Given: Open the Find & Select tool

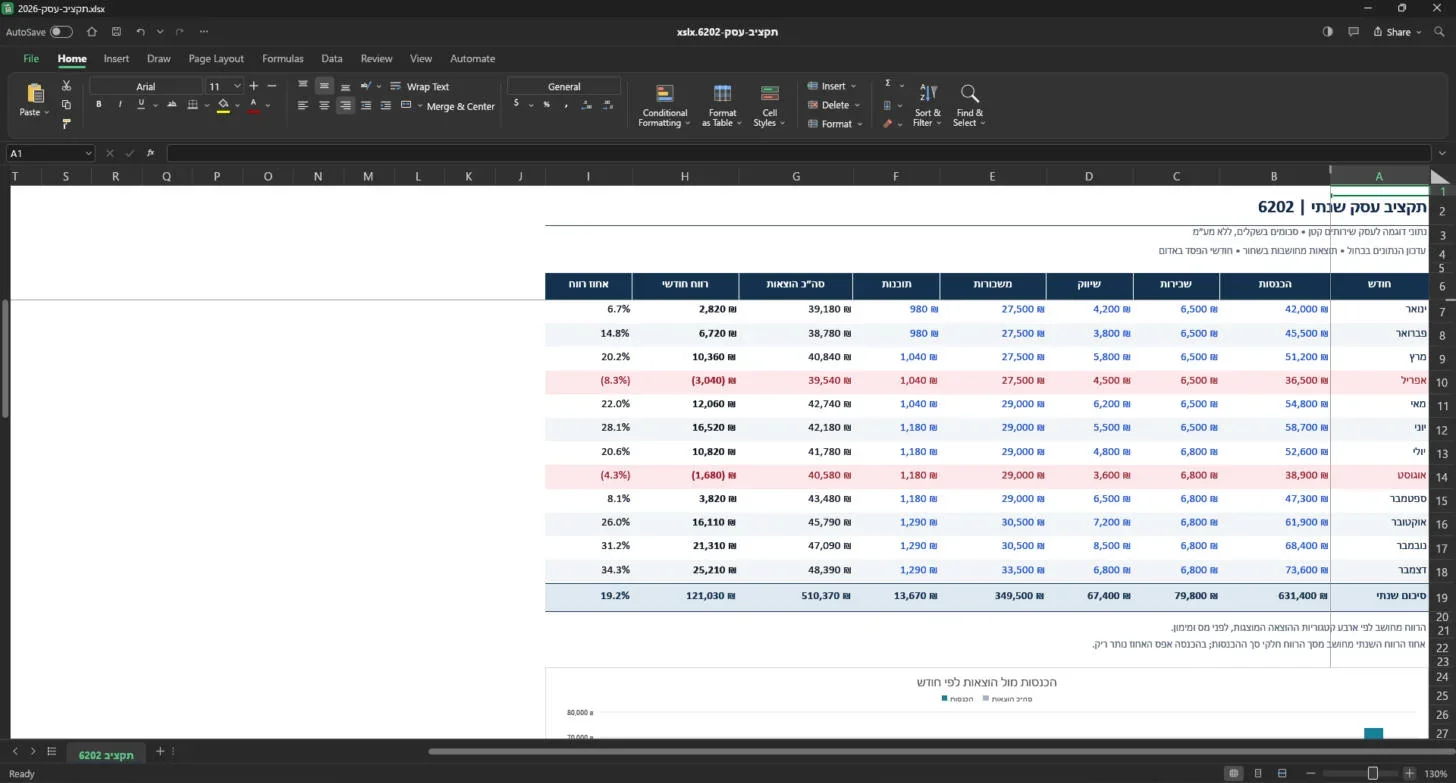Looking at the screenshot, I should [969, 105].
